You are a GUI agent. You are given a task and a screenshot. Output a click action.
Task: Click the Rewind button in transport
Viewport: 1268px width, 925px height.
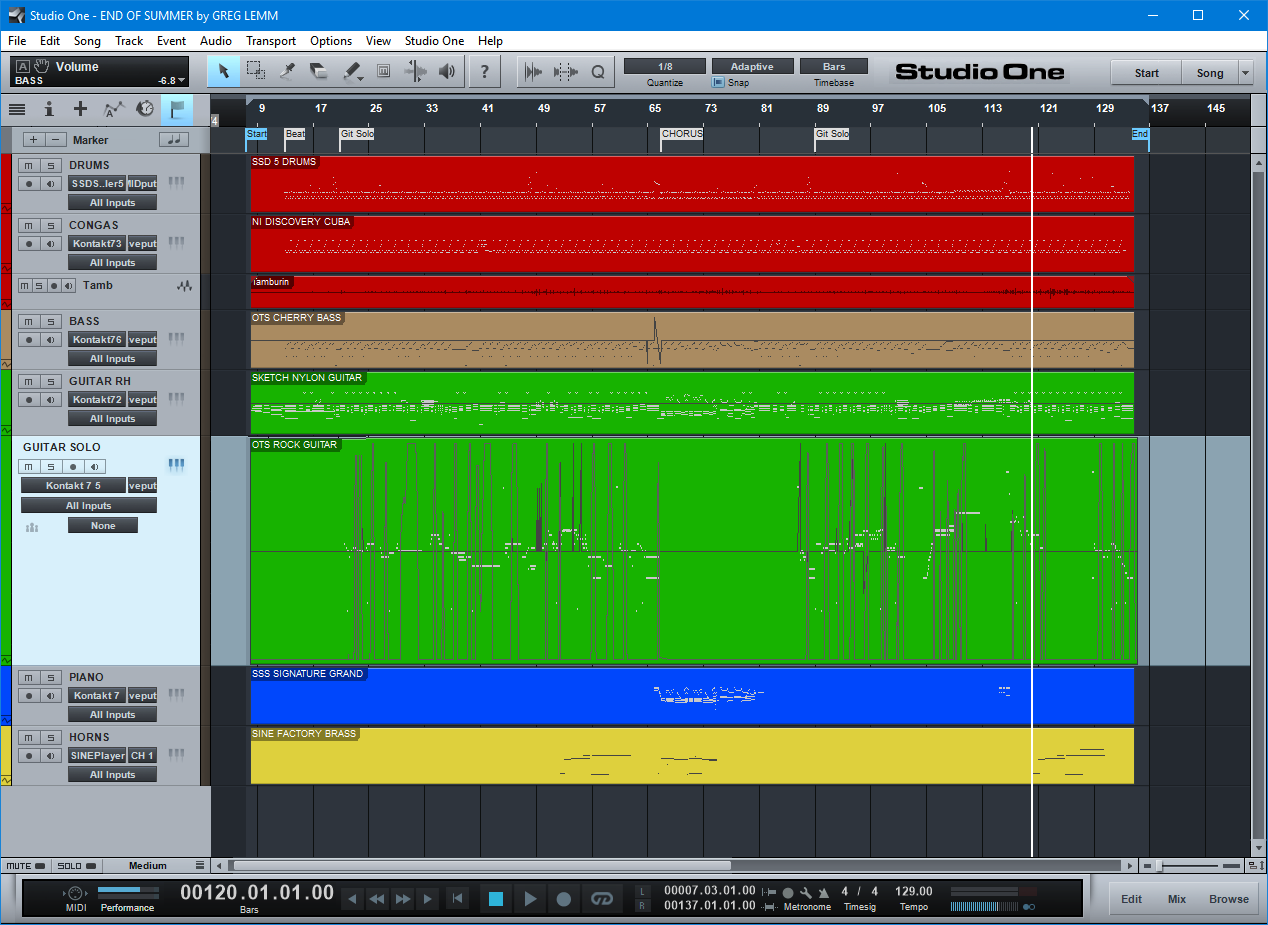click(377, 899)
